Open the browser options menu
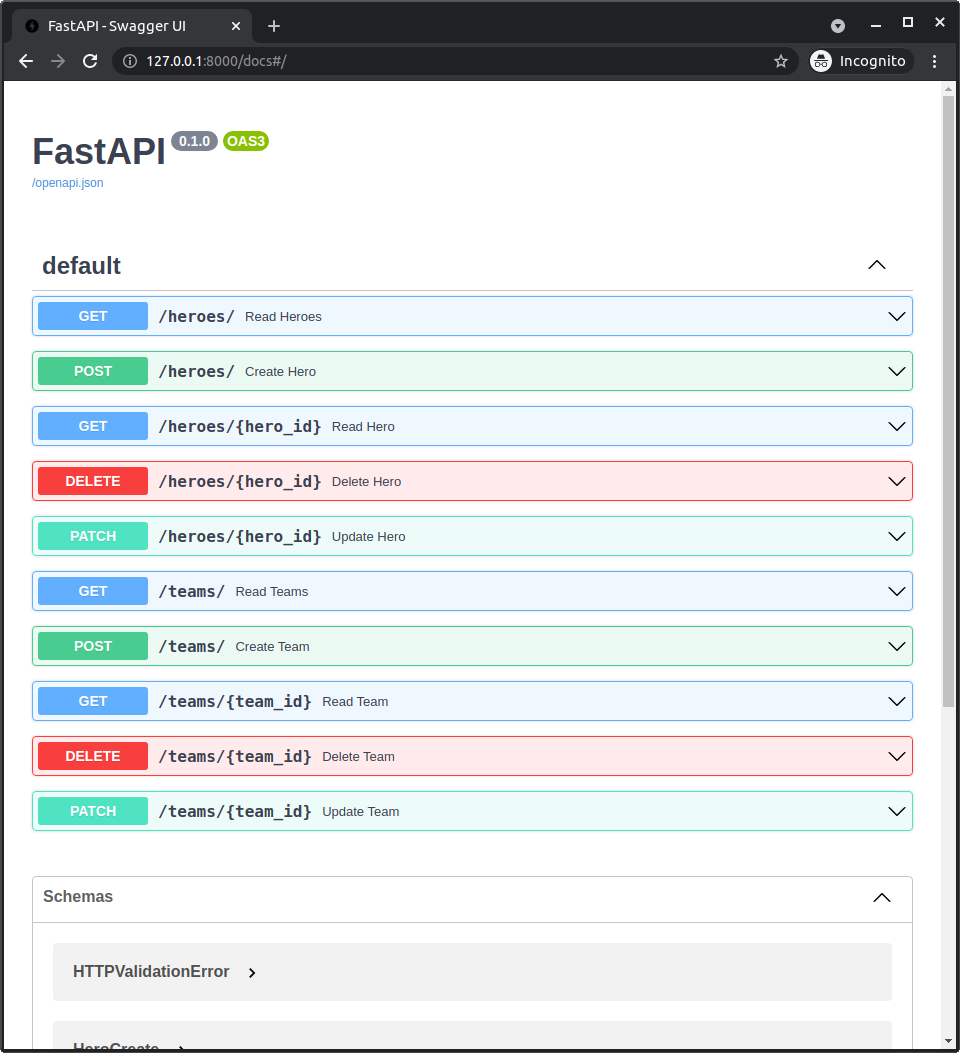This screenshot has width=960, height=1053. point(934,61)
